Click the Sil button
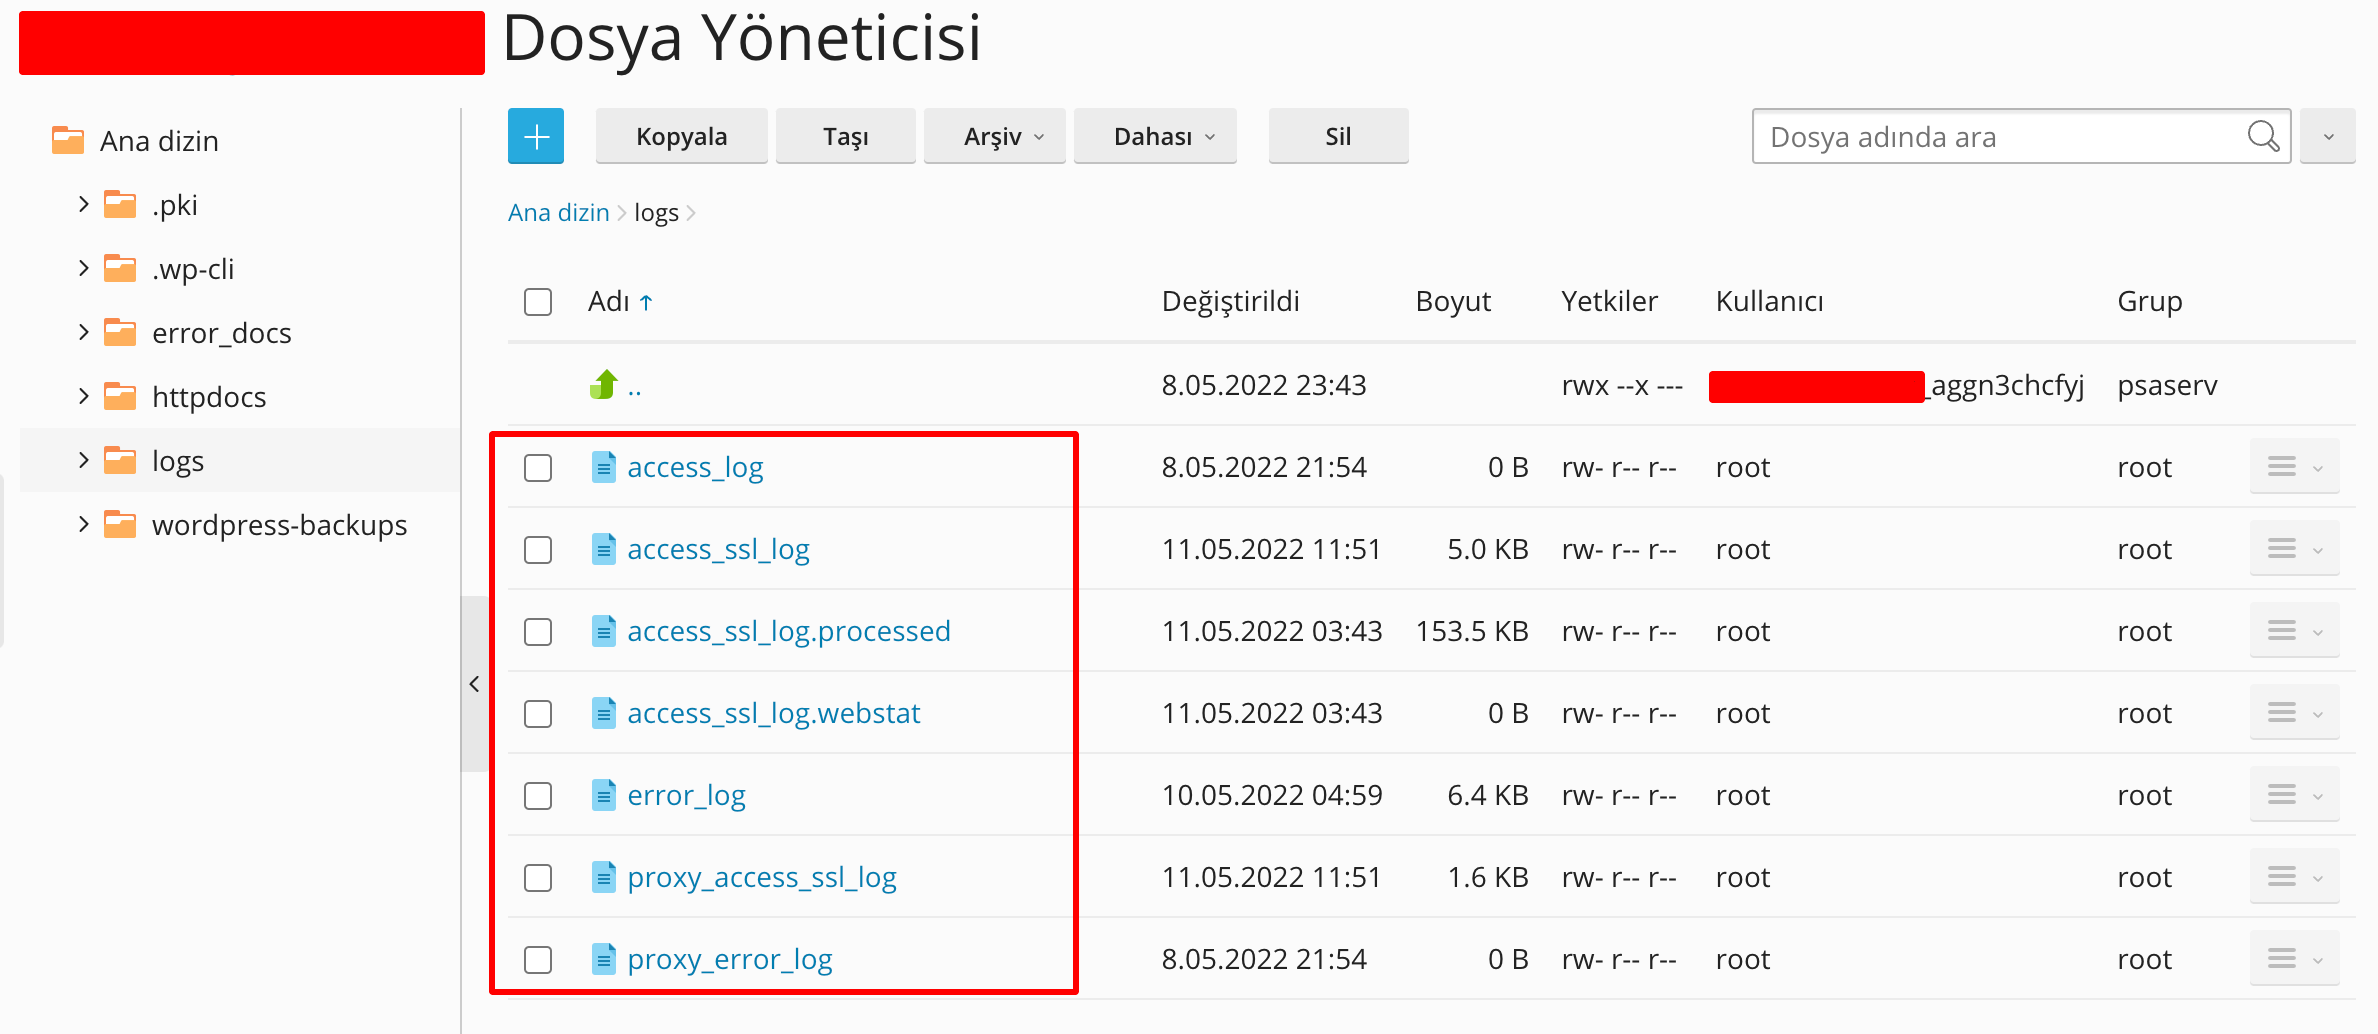Screen dimensions: 2378x1034 coord(1338,136)
